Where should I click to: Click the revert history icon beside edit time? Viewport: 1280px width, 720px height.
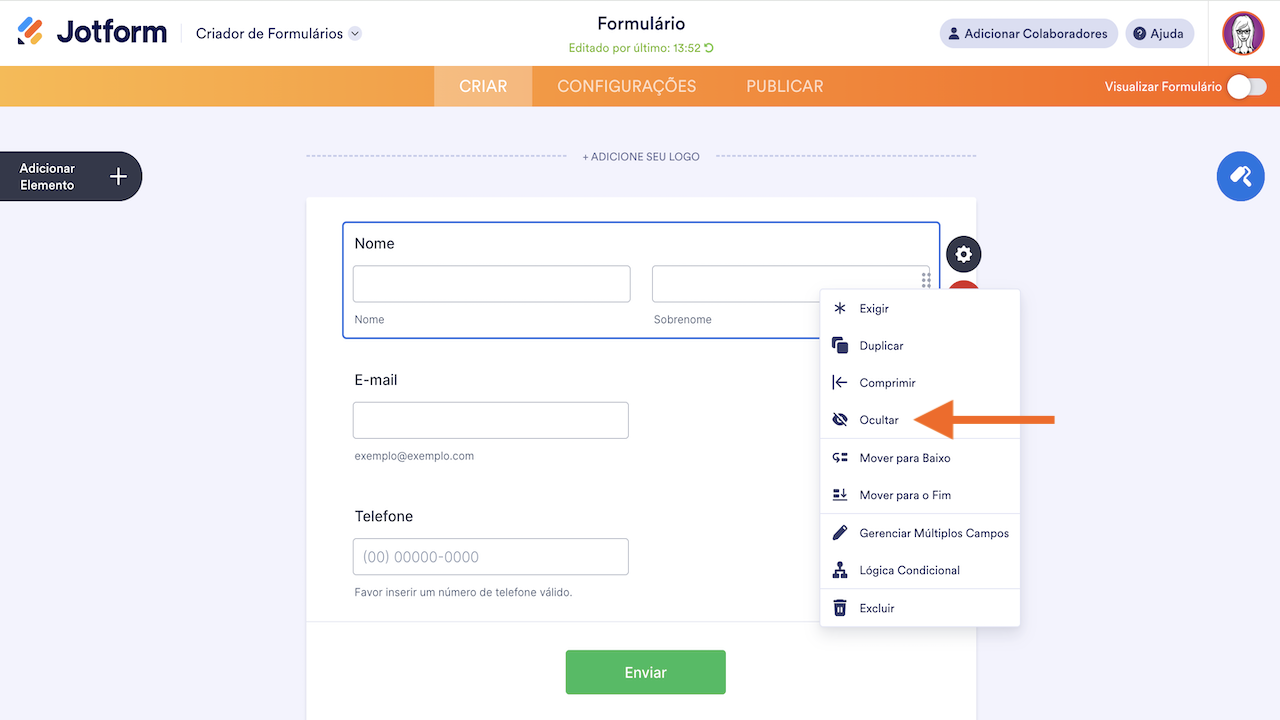coord(709,48)
